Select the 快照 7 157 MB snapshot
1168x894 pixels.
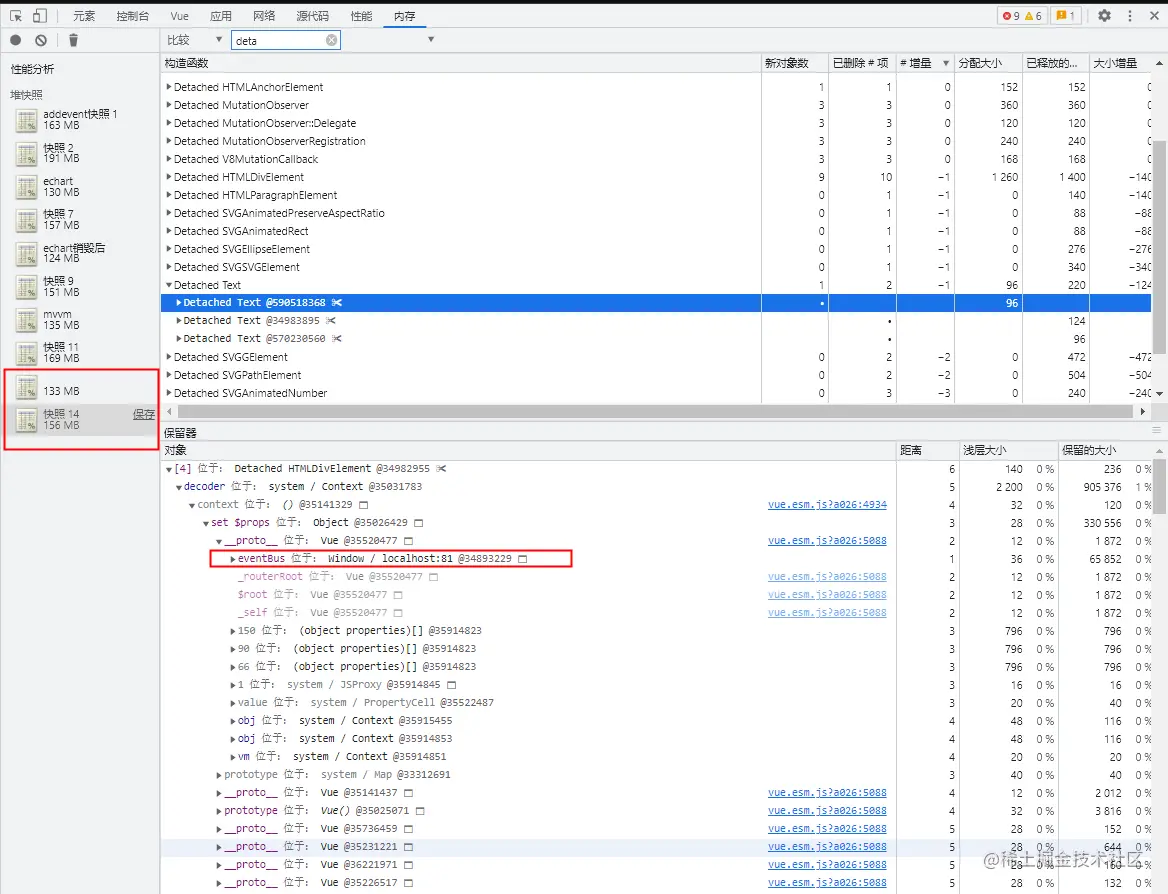click(x=80, y=219)
